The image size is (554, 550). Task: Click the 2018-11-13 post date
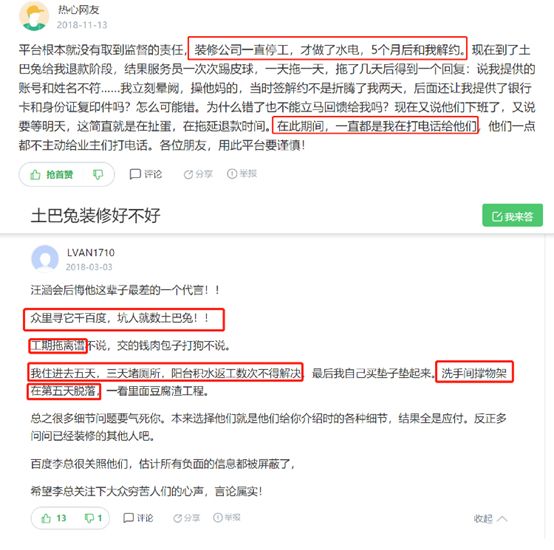[x=82, y=25]
